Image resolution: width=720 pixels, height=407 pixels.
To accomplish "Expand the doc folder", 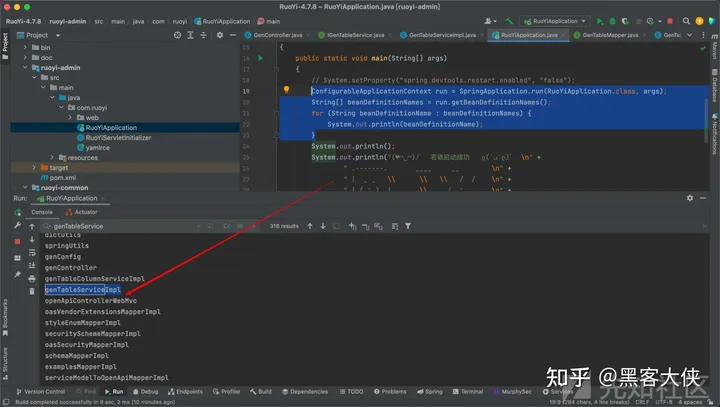I will [x=25, y=57].
